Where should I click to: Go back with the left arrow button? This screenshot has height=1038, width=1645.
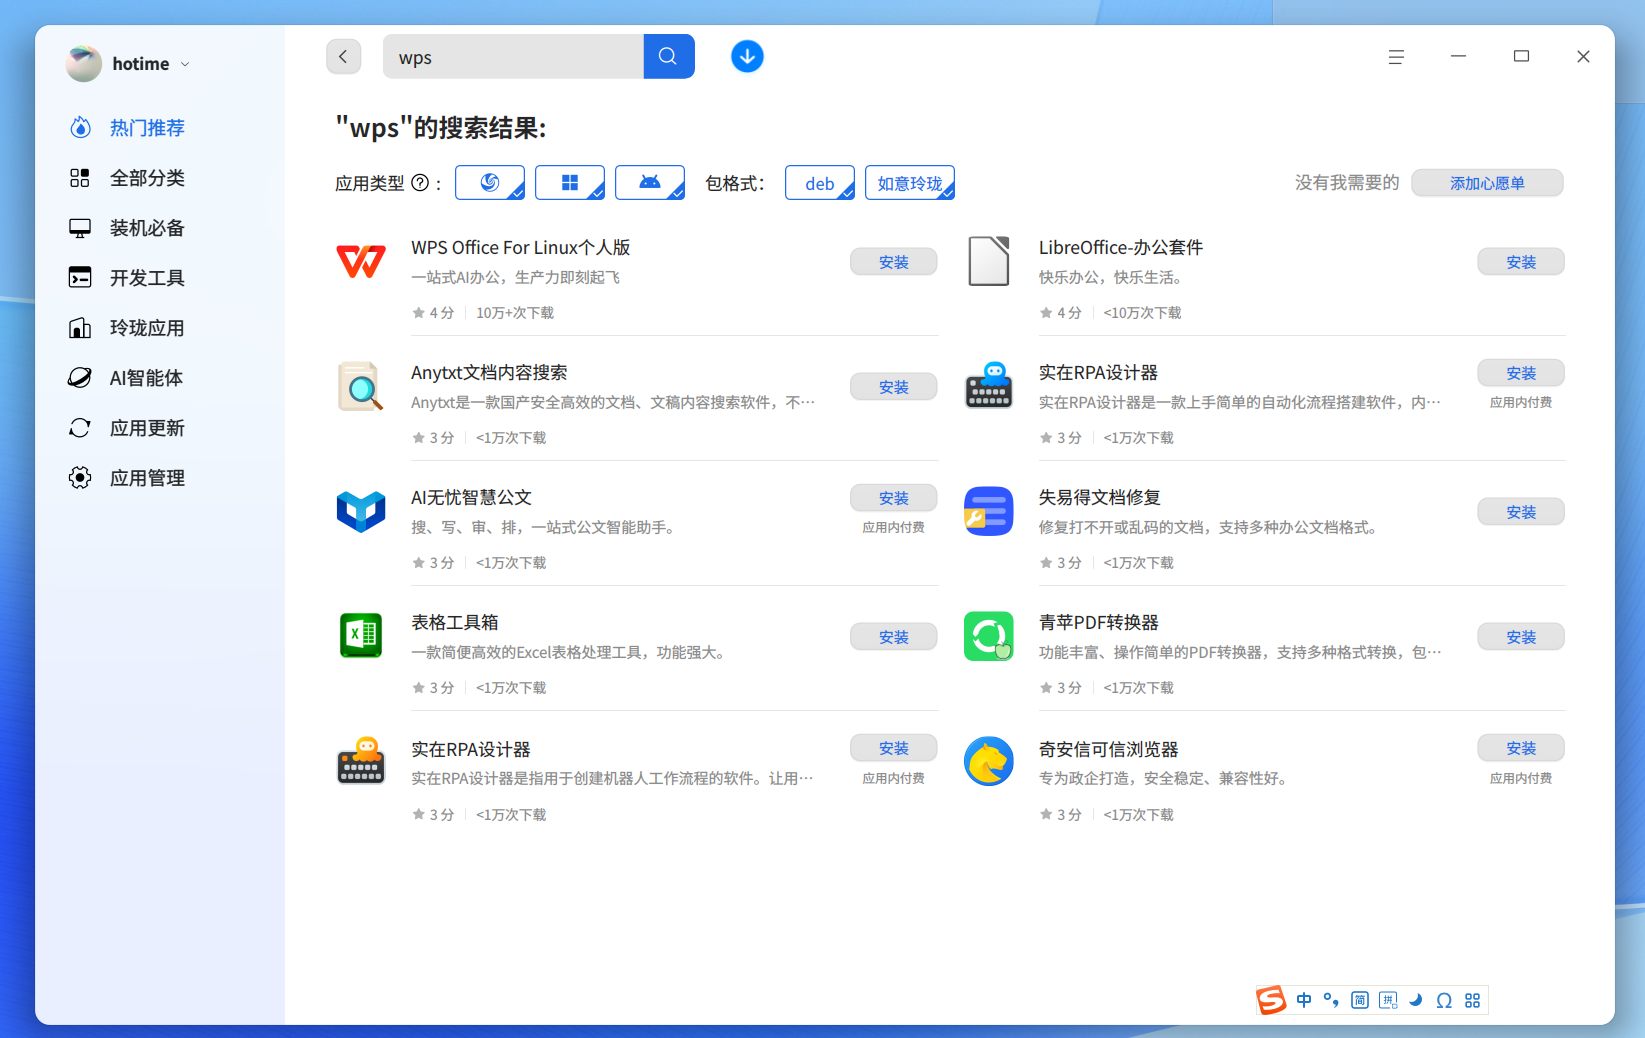[343, 57]
